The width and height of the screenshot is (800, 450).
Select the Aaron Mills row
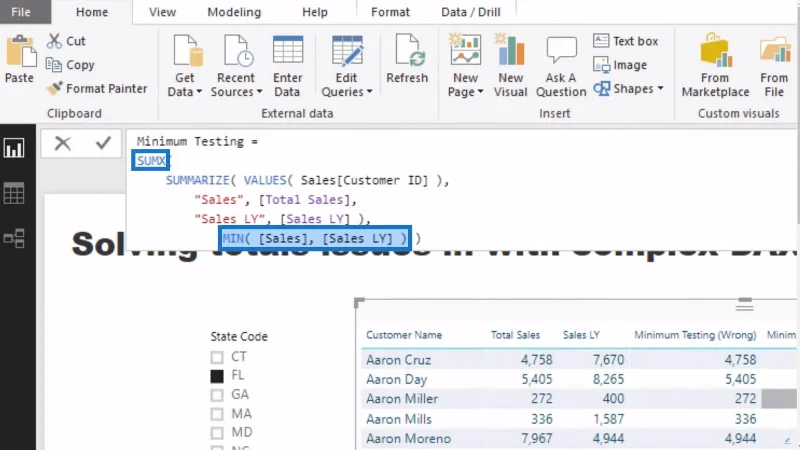click(579, 419)
